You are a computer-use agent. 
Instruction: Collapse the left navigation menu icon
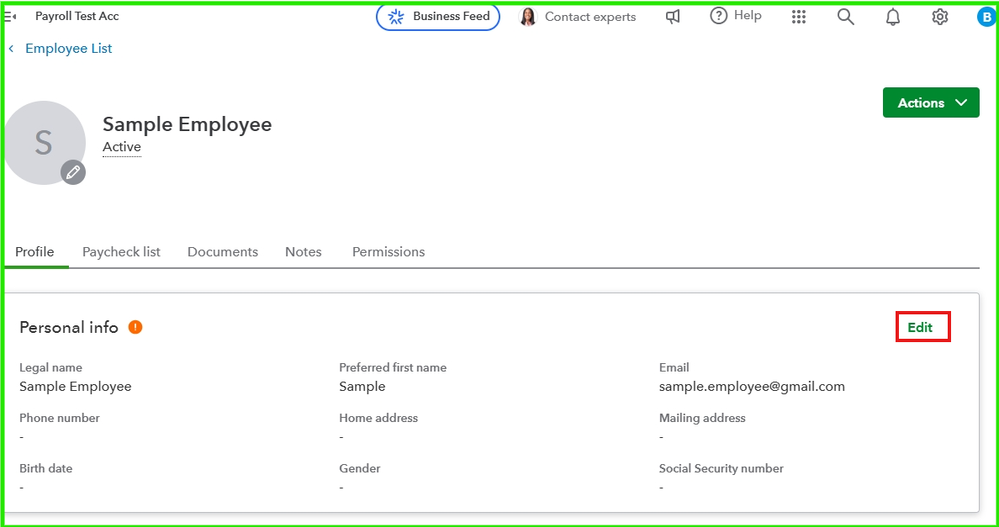click(x=10, y=17)
